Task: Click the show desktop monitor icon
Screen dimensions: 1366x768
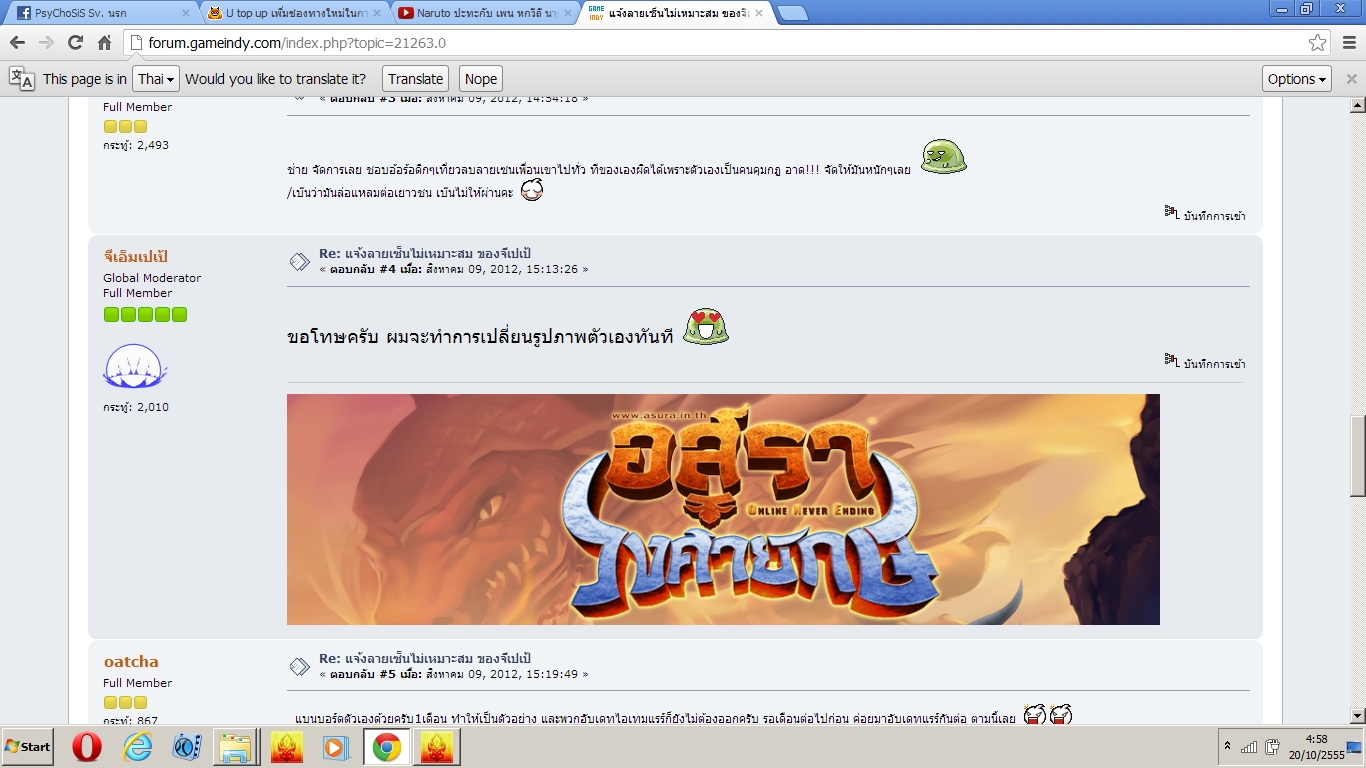Action: (x=1353, y=746)
